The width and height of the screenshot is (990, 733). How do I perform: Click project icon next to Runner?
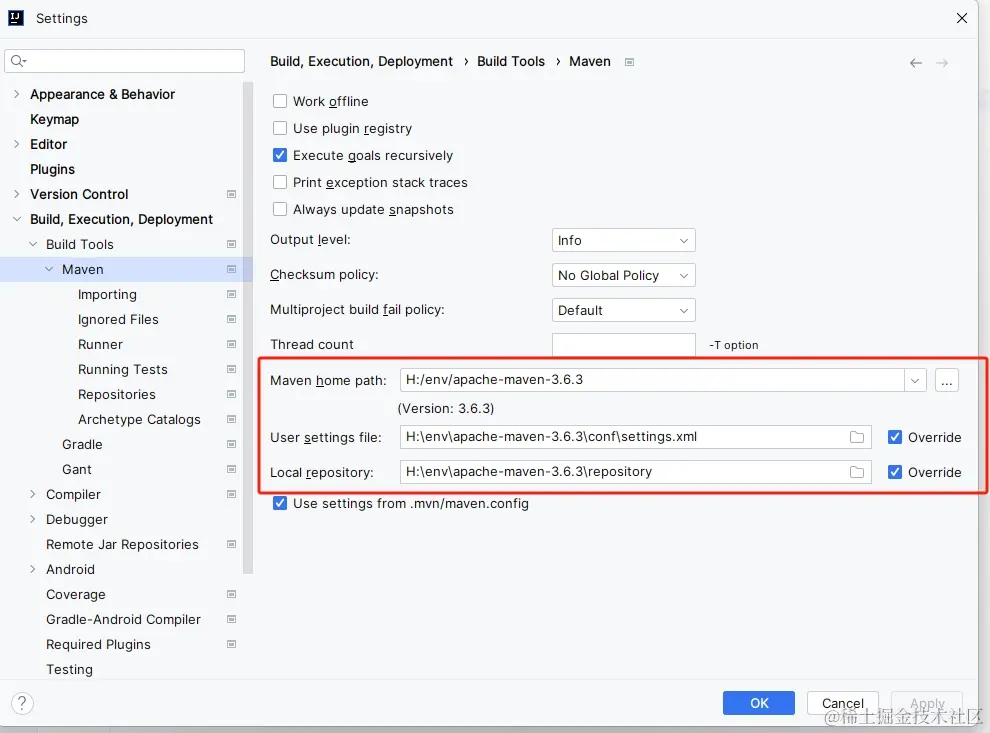[x=231, y=344]
